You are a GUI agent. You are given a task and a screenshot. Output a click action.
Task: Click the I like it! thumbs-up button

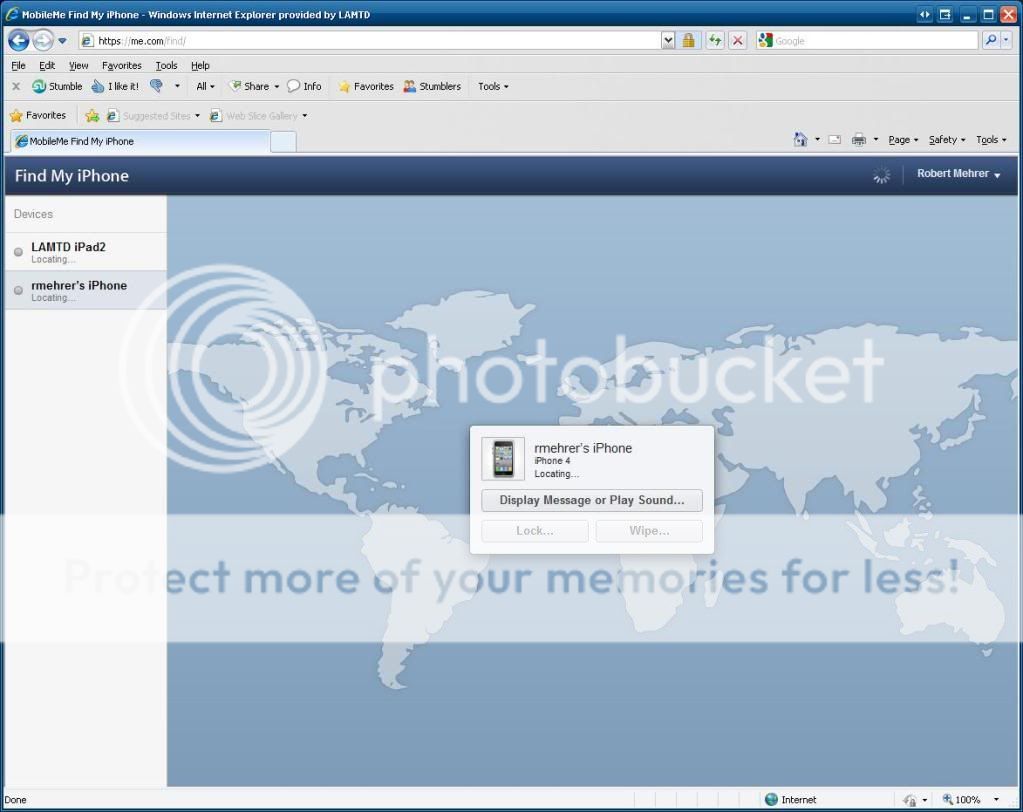tap(115, 86)
